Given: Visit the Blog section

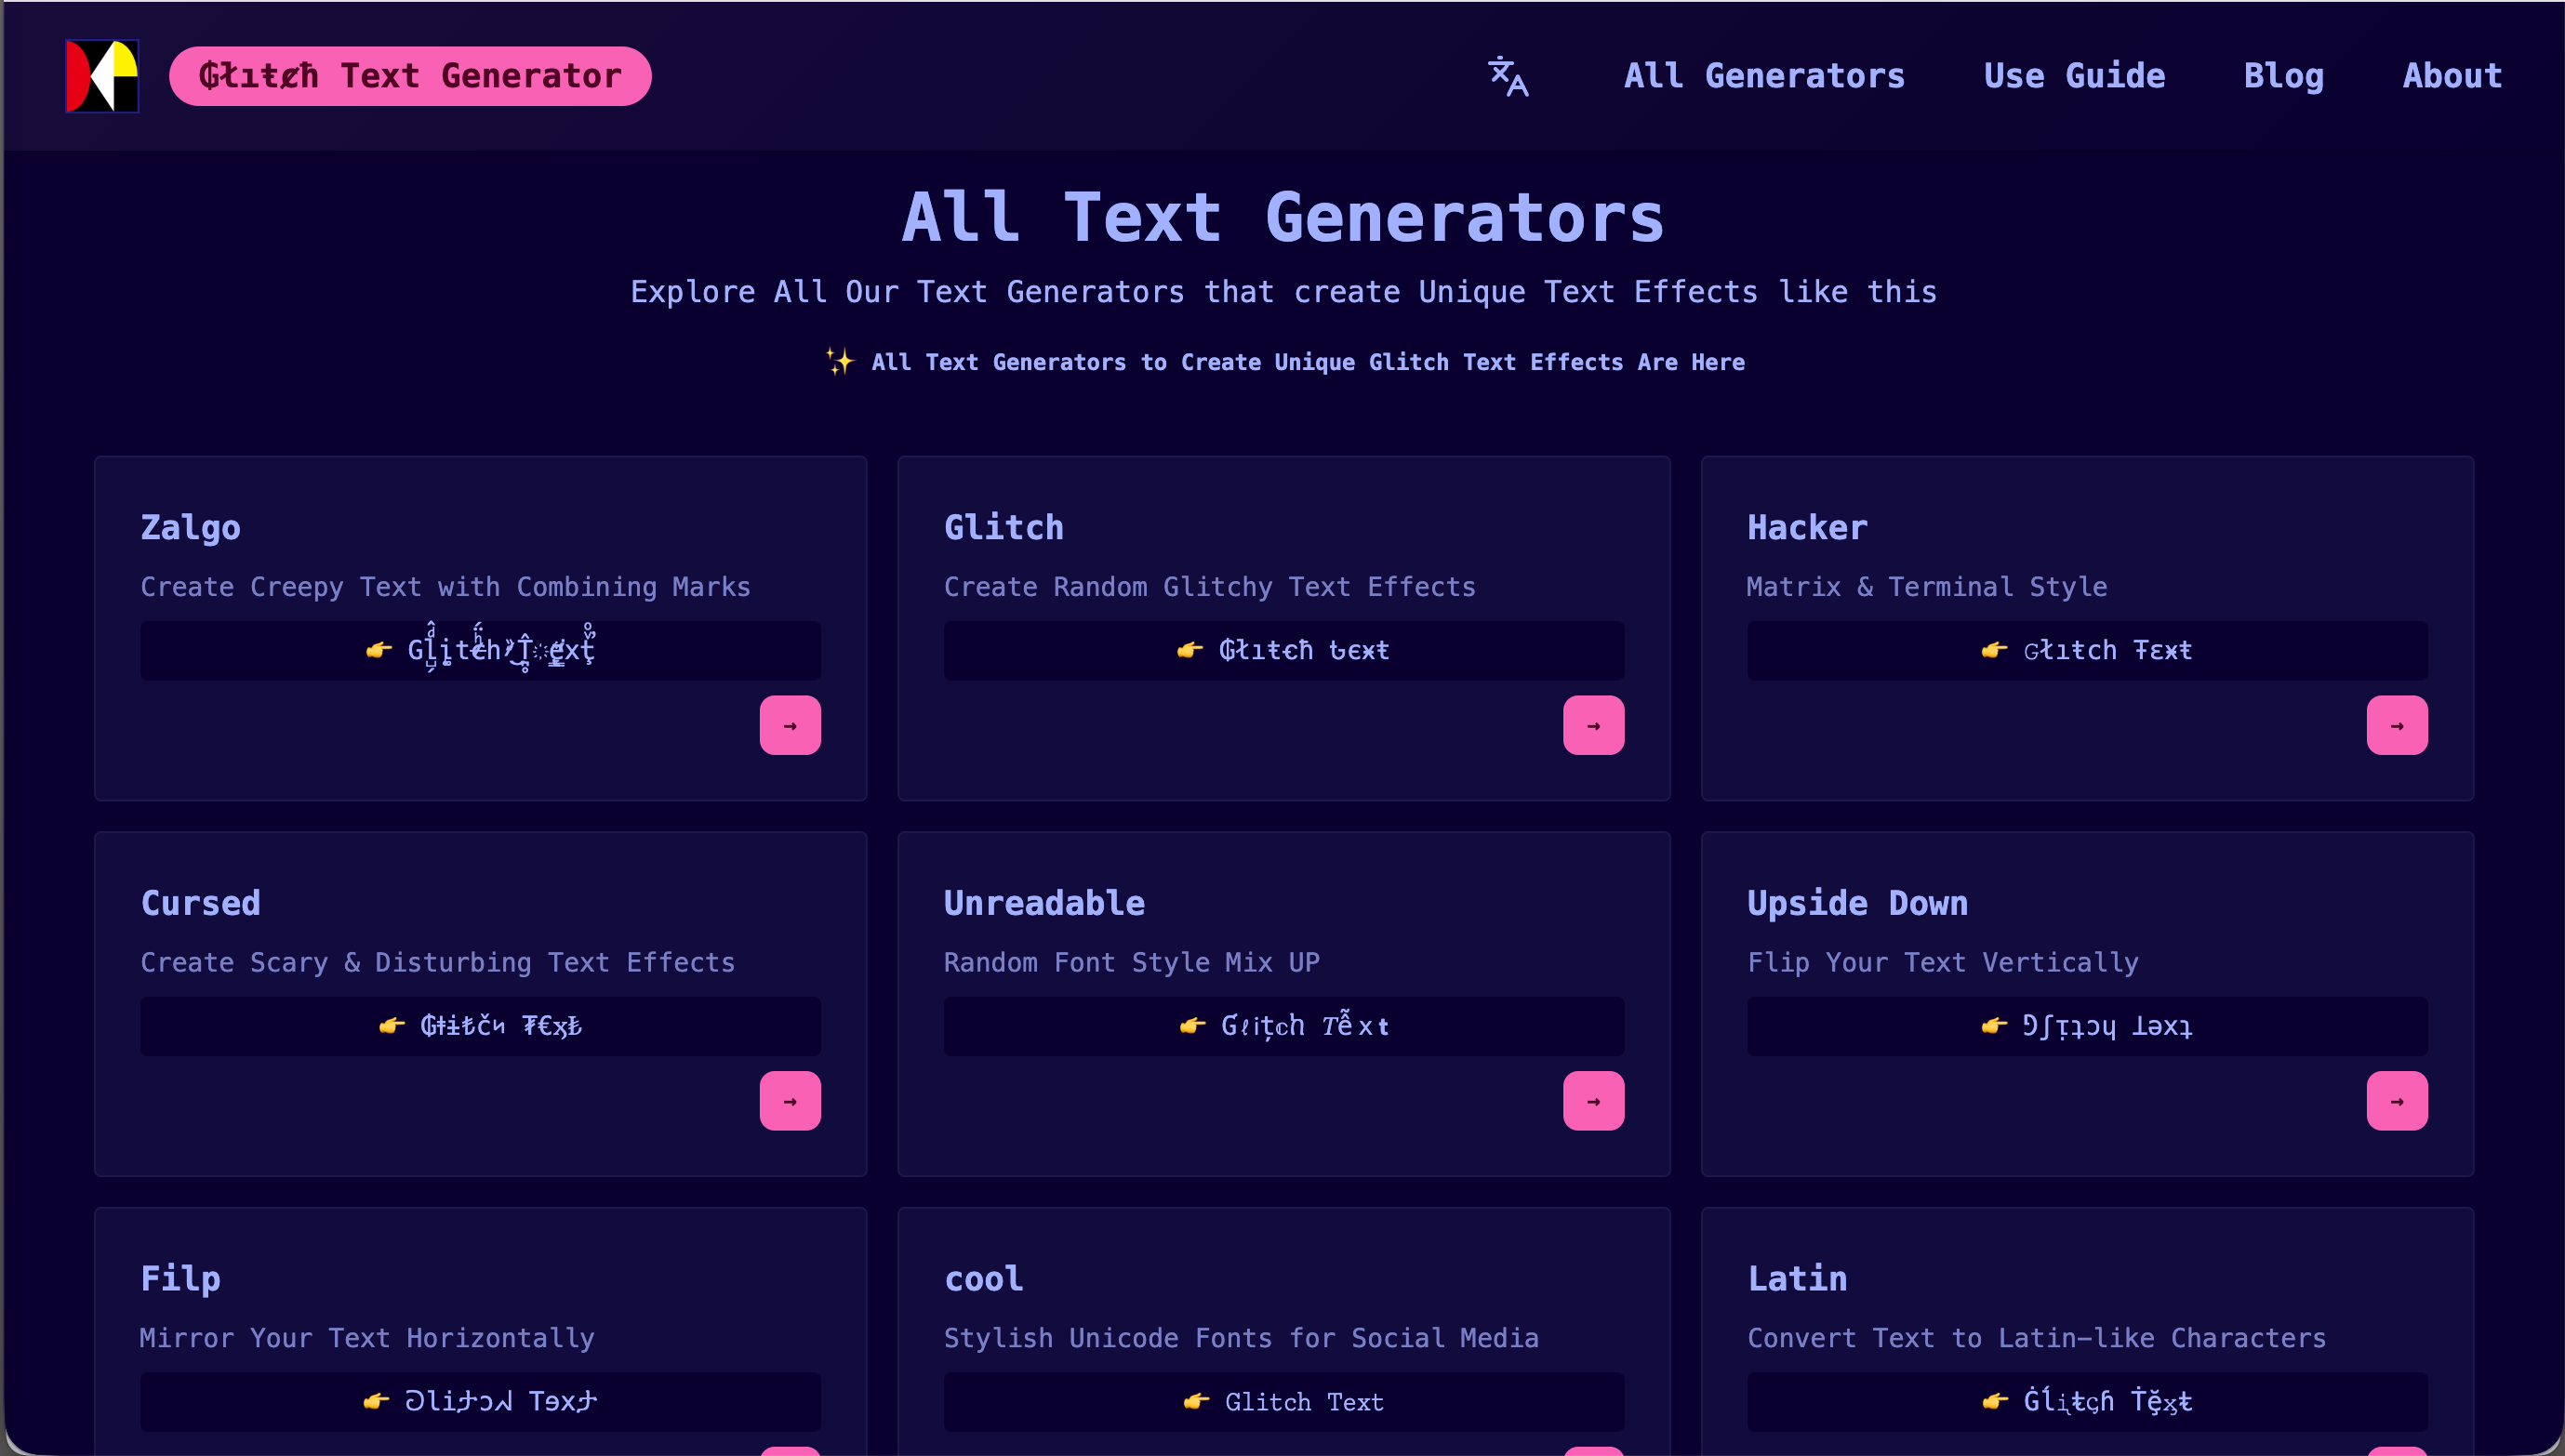Looking at the screenshot, I should pos(2283,76).
